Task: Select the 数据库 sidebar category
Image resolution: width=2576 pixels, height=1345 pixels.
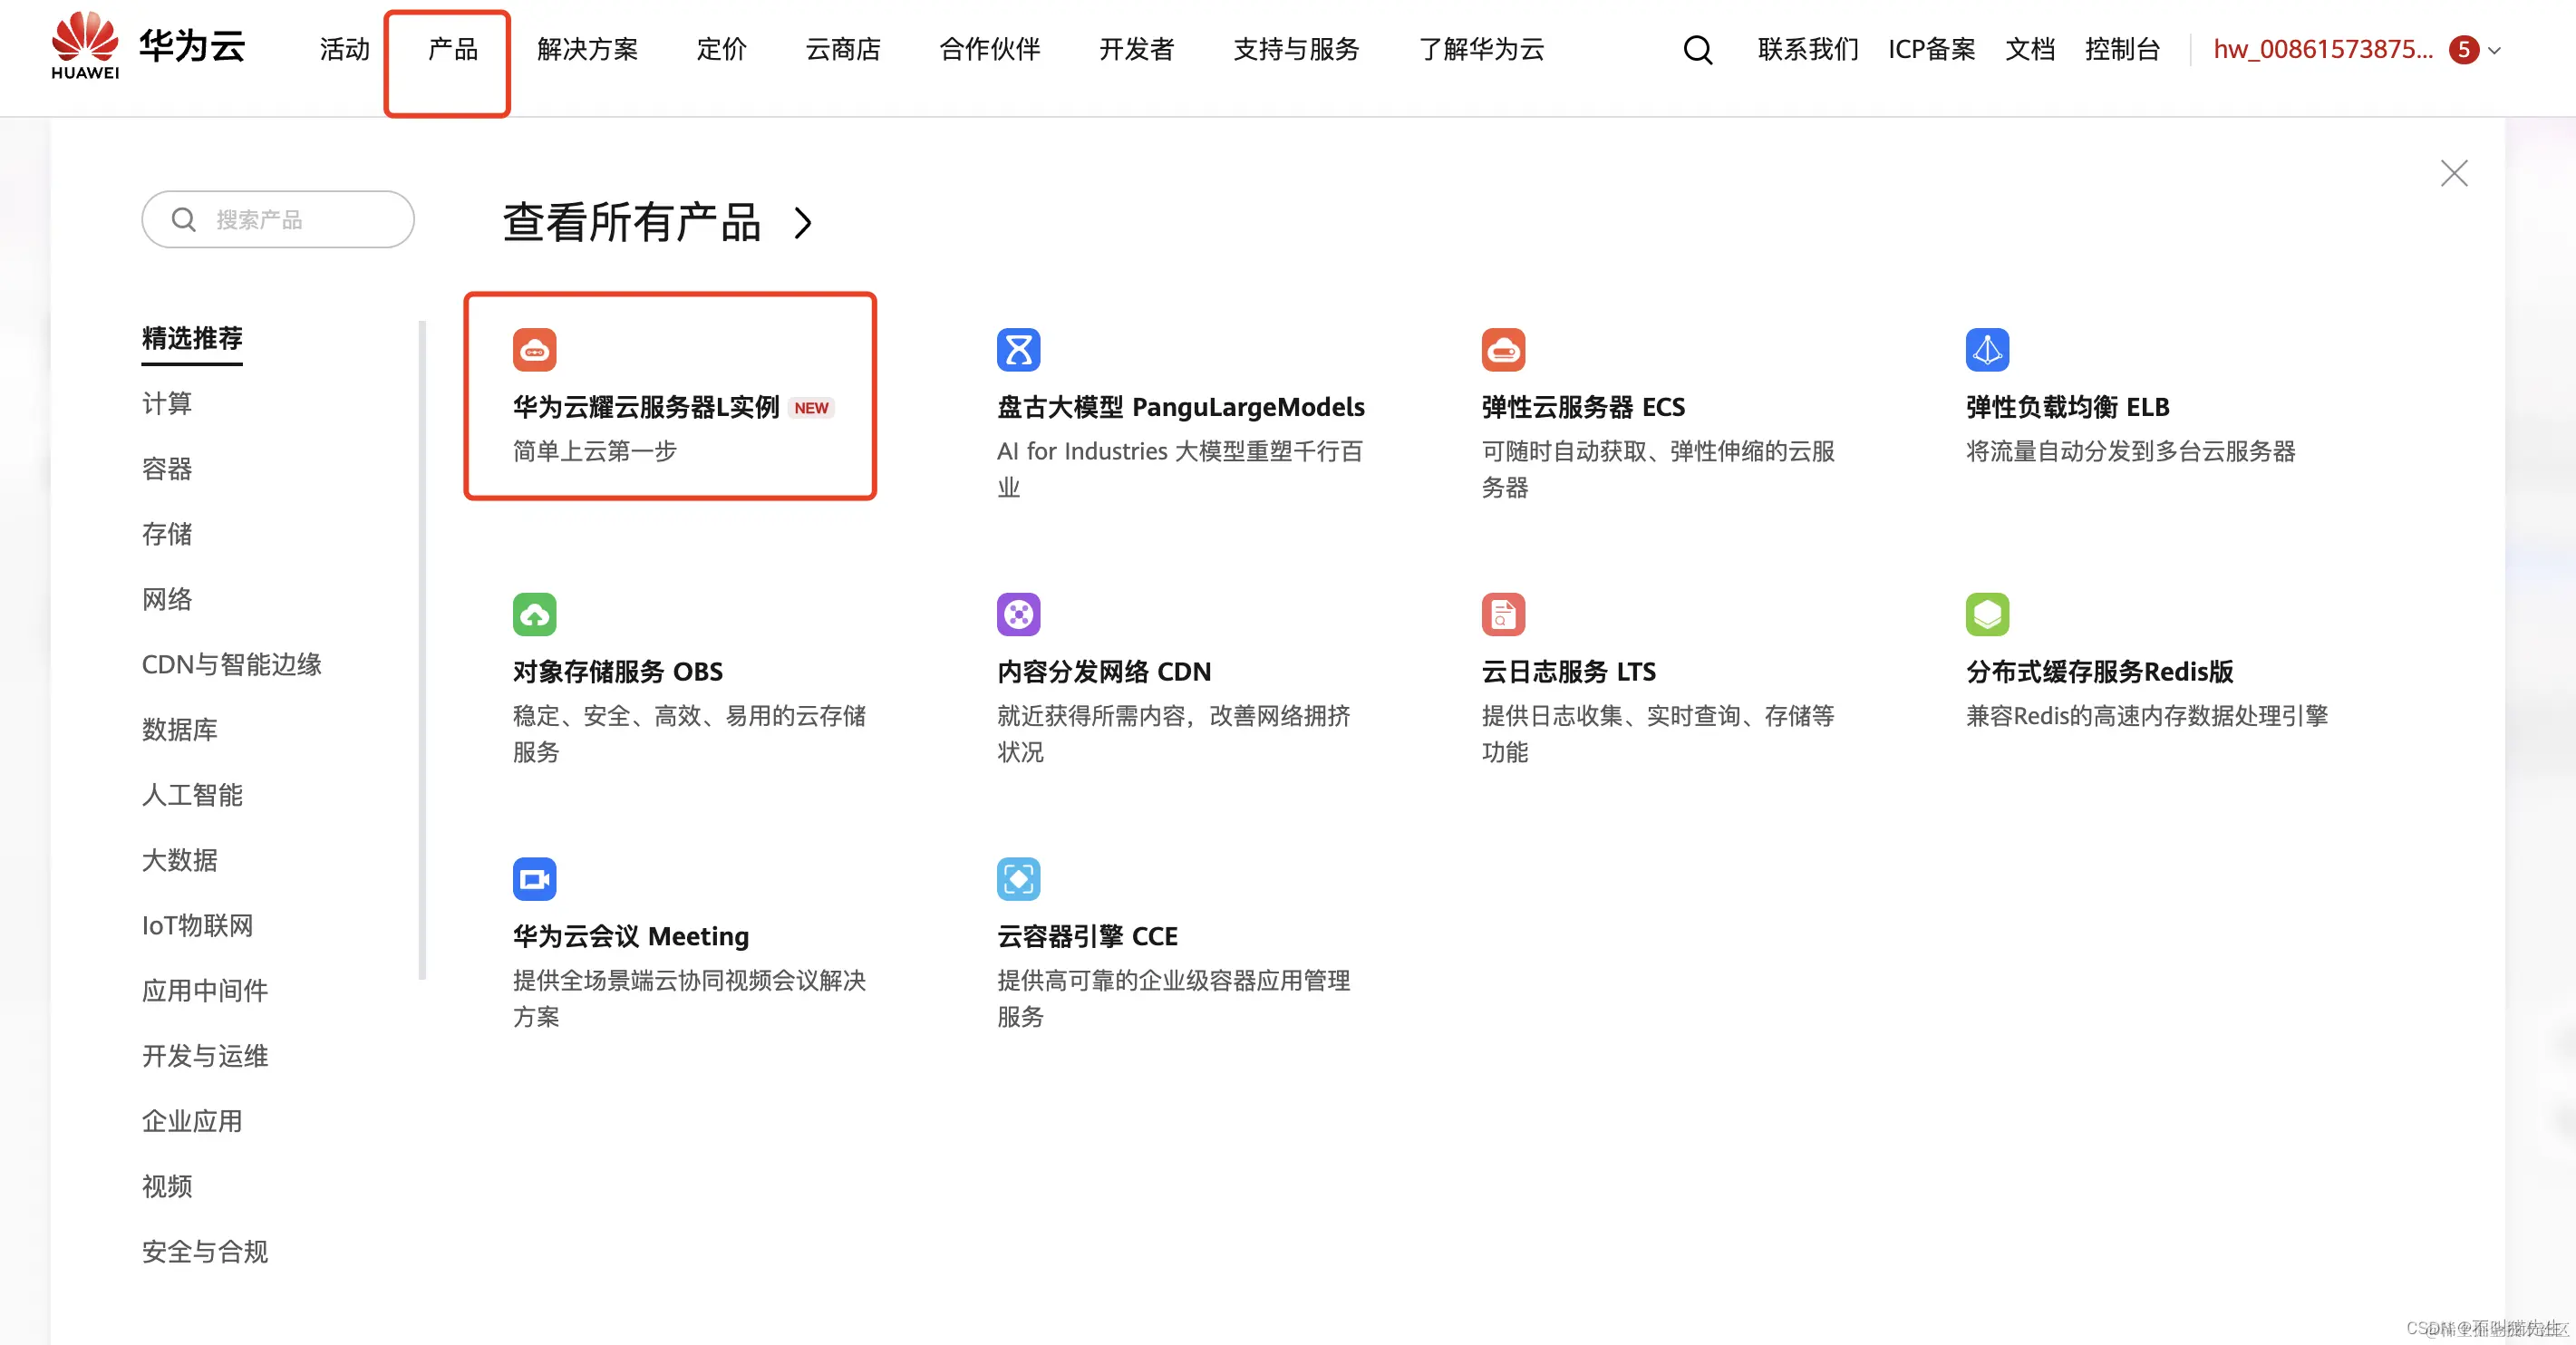Action: (181, 730)
